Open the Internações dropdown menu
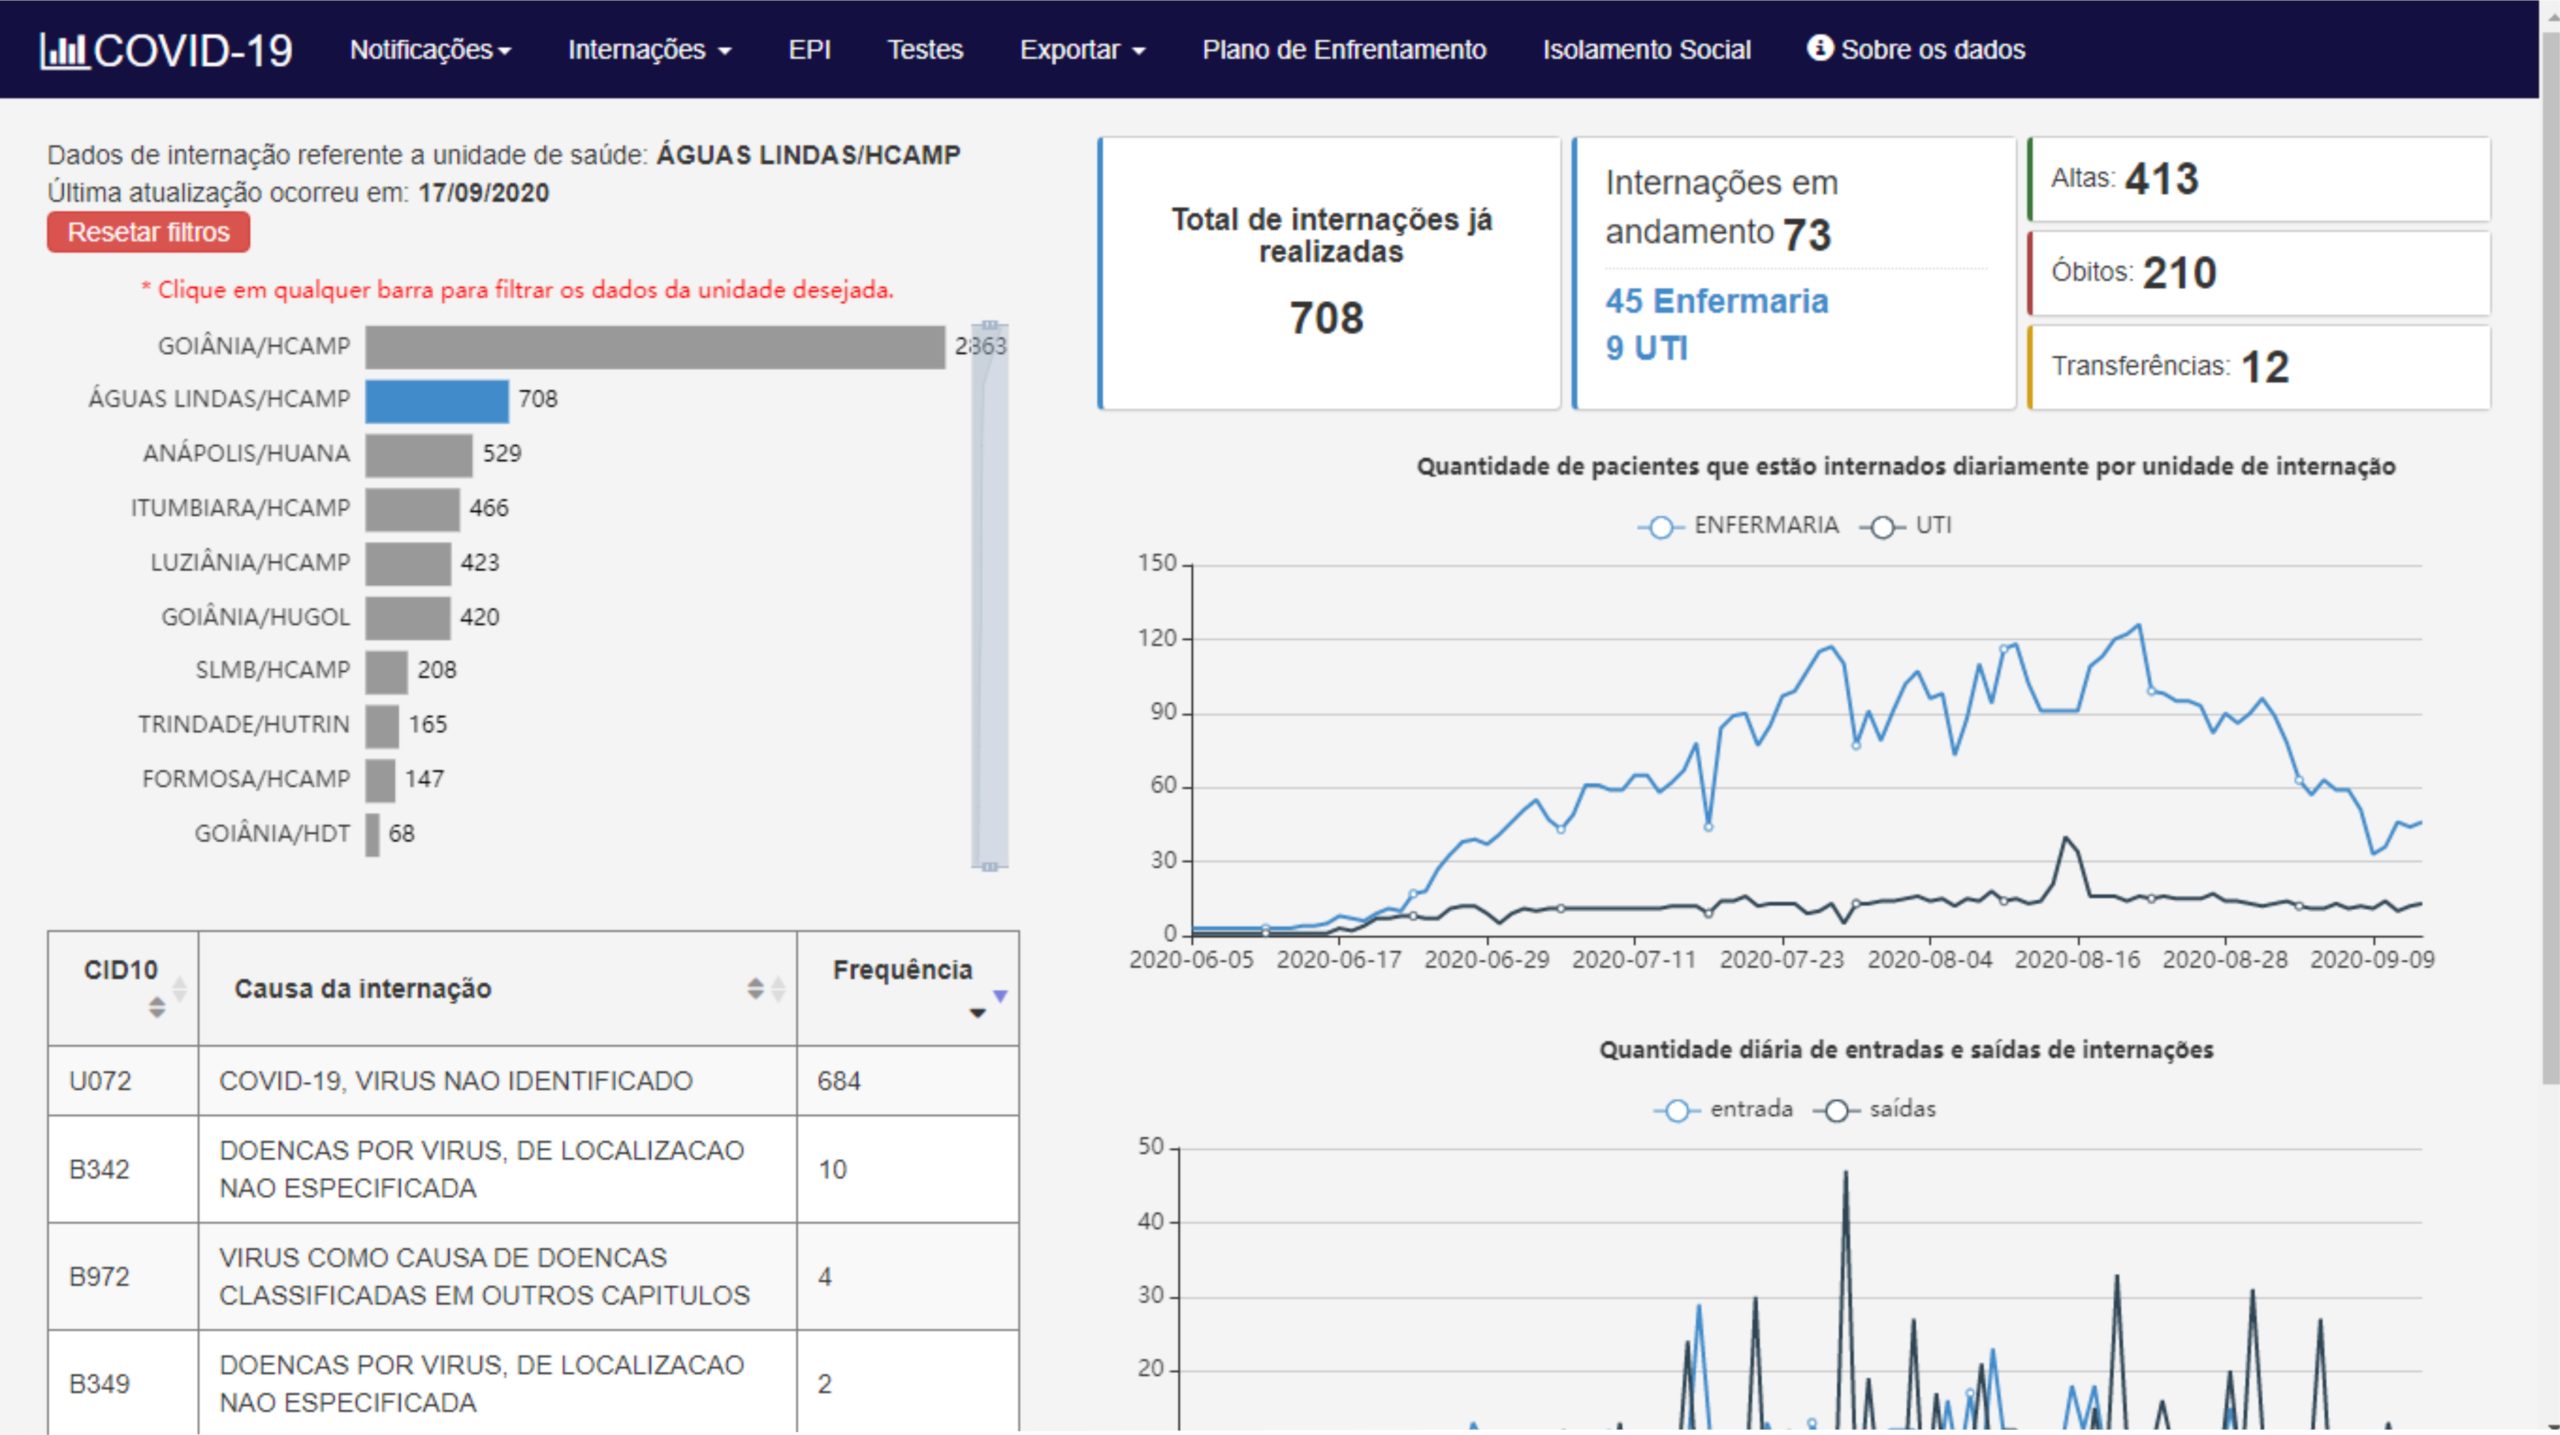2560x1435 pixels. (x=649, y=49)
